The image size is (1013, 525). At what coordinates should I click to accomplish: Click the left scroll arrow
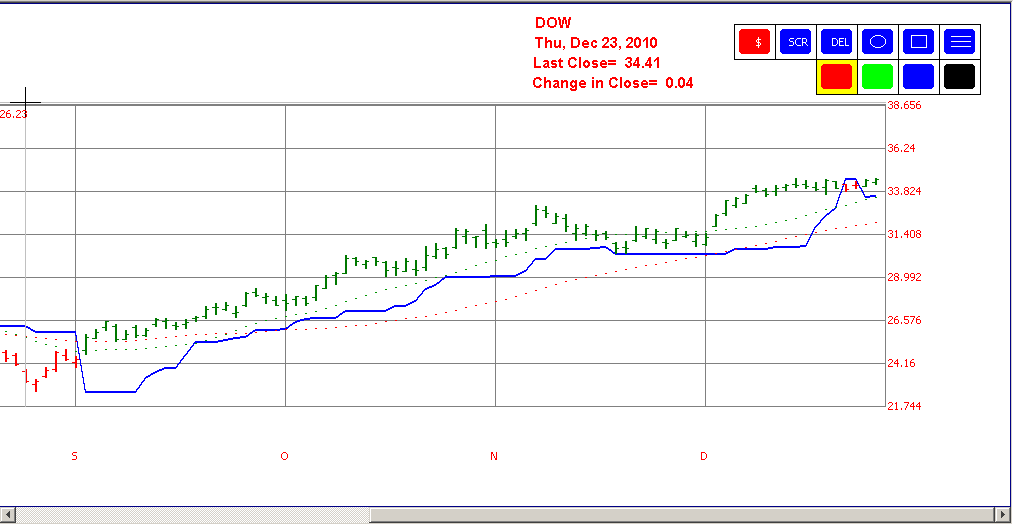click(8, 515)
